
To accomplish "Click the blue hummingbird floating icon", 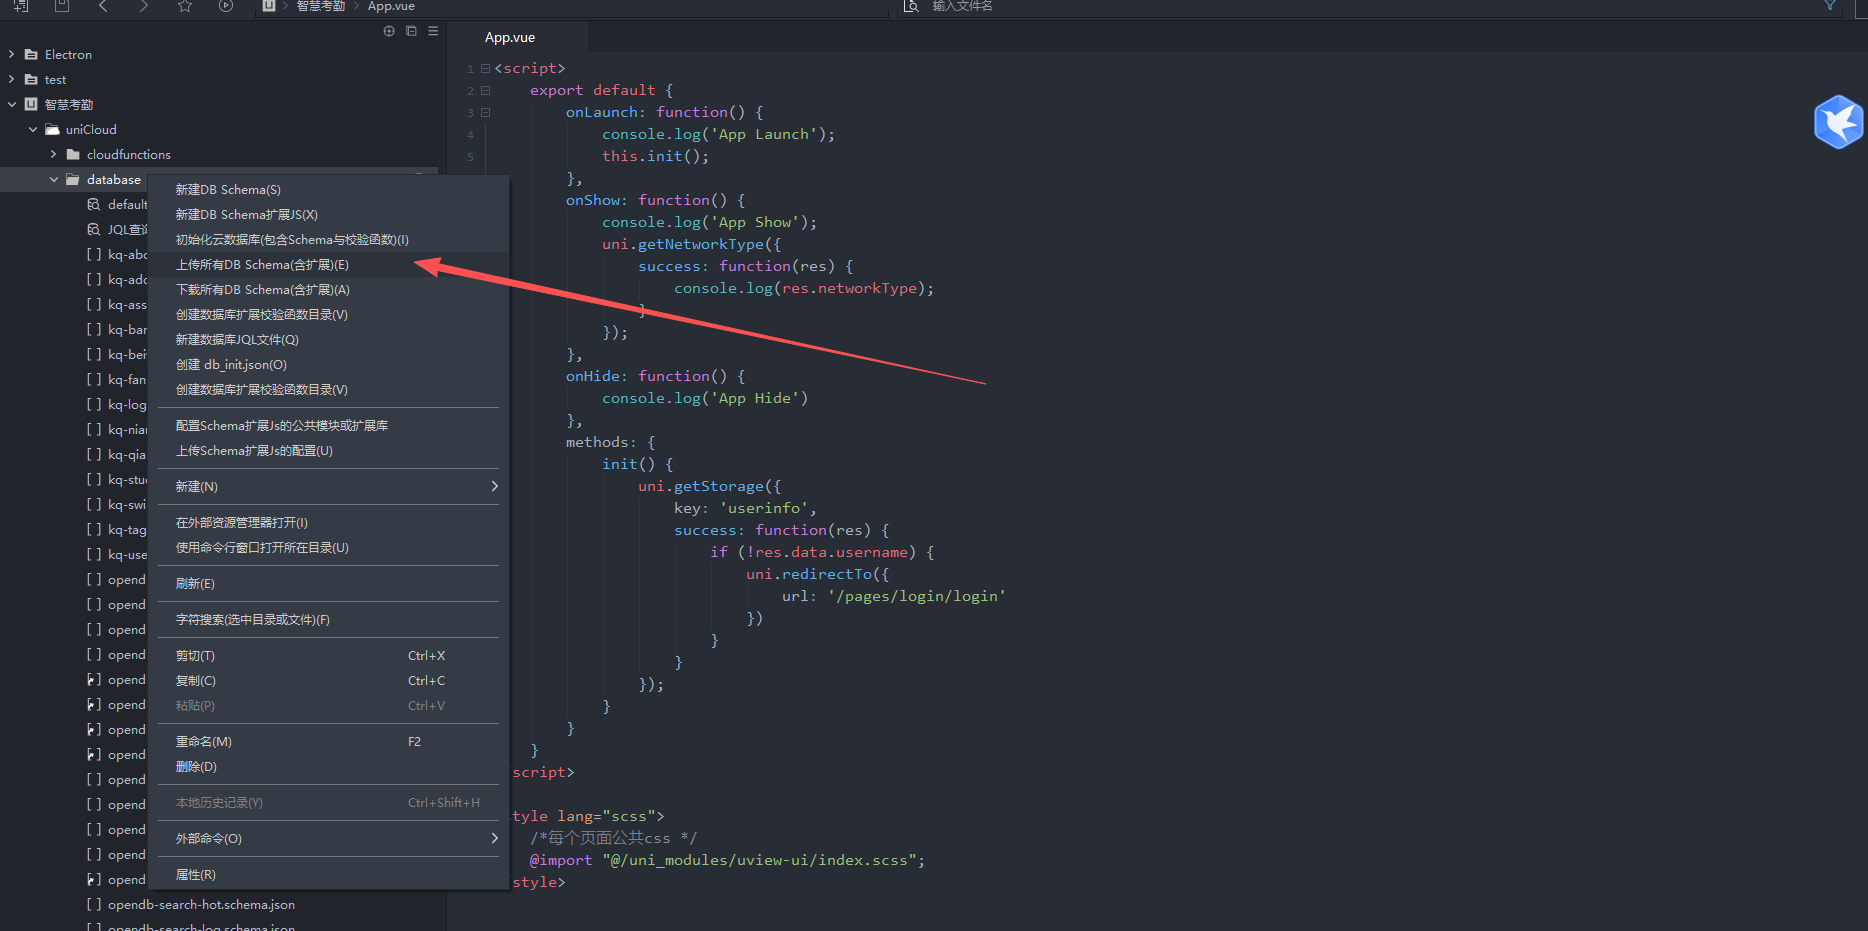I will tap(1838, 122).
